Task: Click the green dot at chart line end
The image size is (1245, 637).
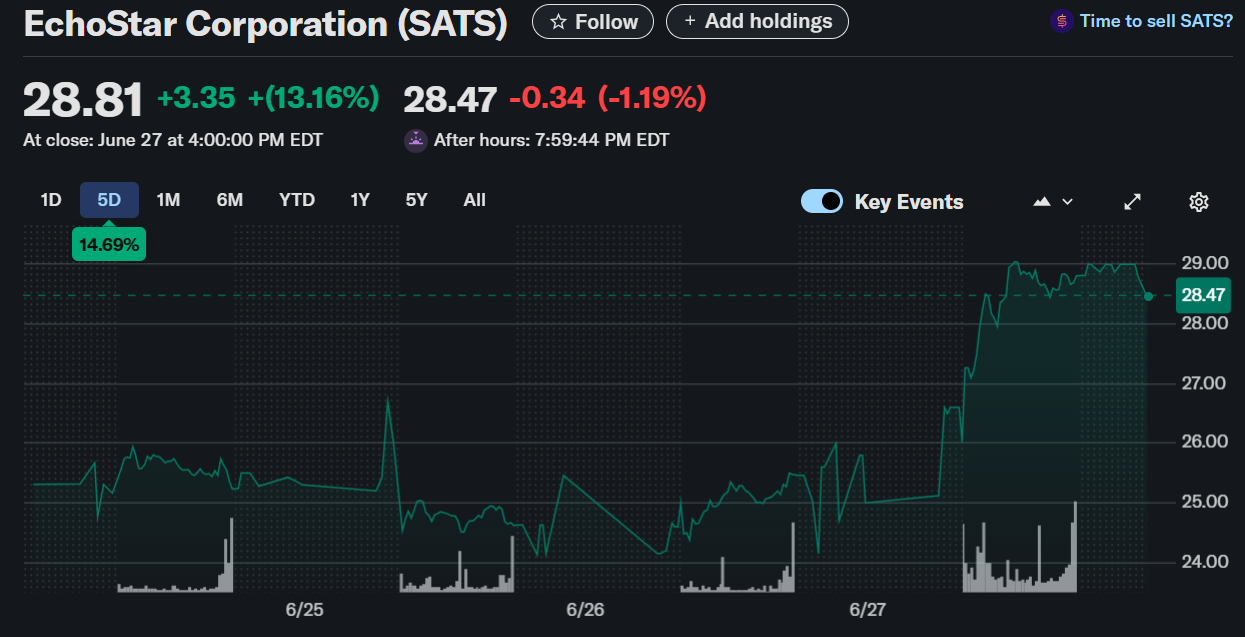Action: 1148,296
